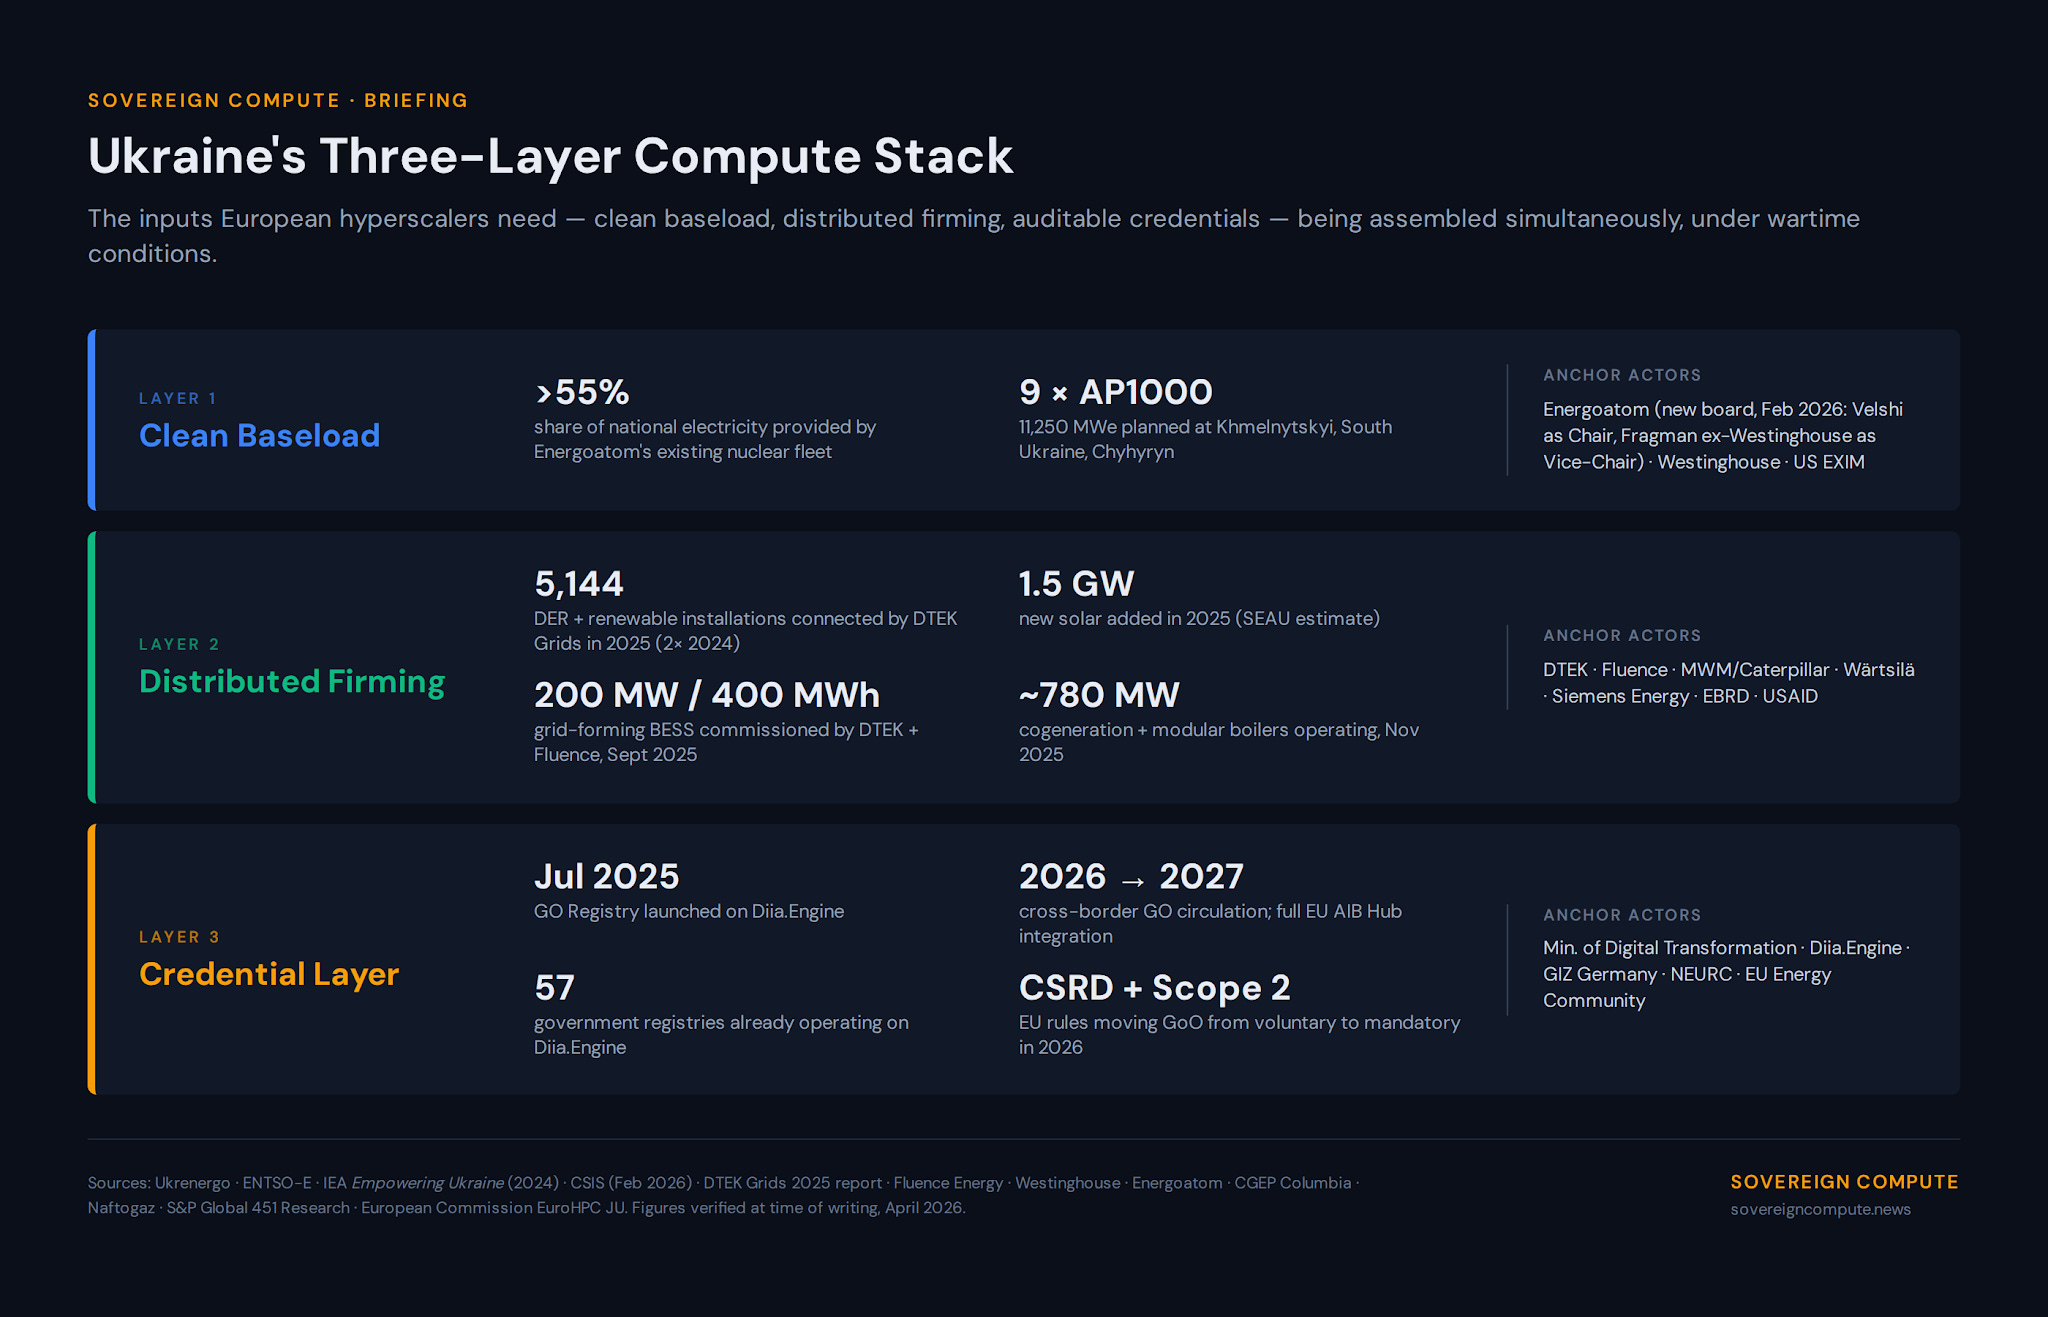Select the Credential Layer heading
Screen dimensions: 2048x1317
[x=268, y=974]
